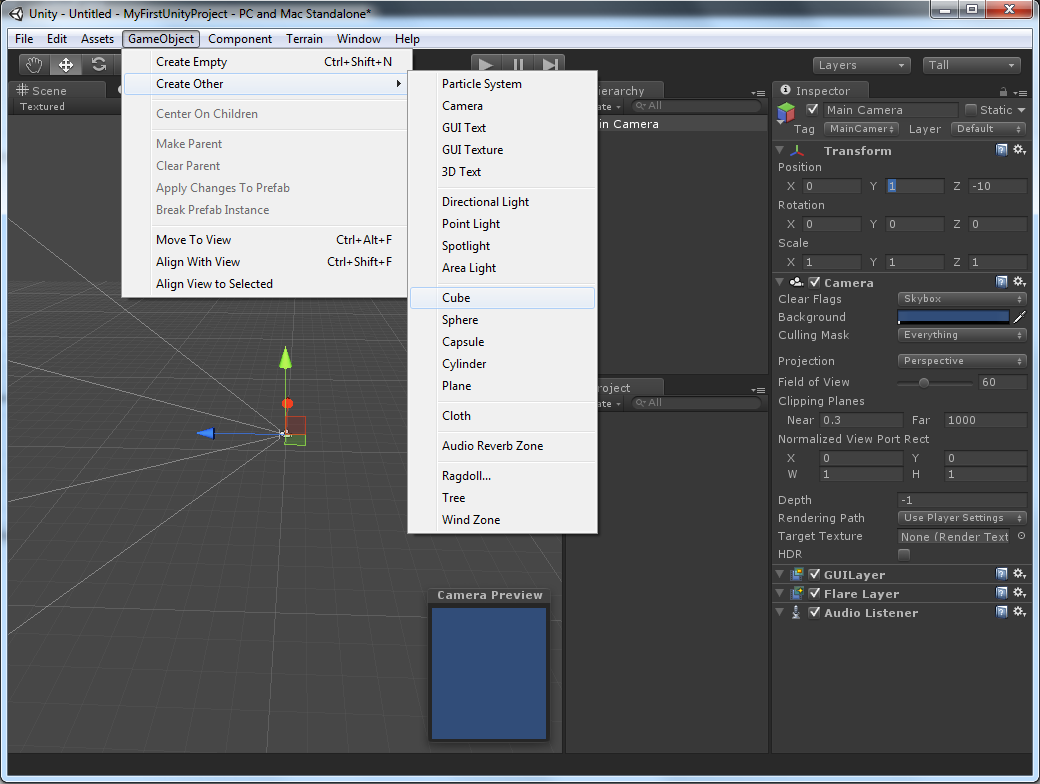
Task: Open the Tag MainCamera dropdown
Action: pyautogui.click(x=862, y=129)
